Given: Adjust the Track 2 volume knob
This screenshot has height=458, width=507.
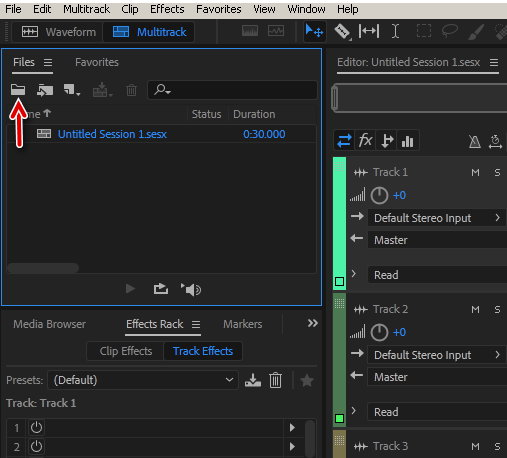Looking at the screenshot, I should pyautogui.click(x=379, y=332).
